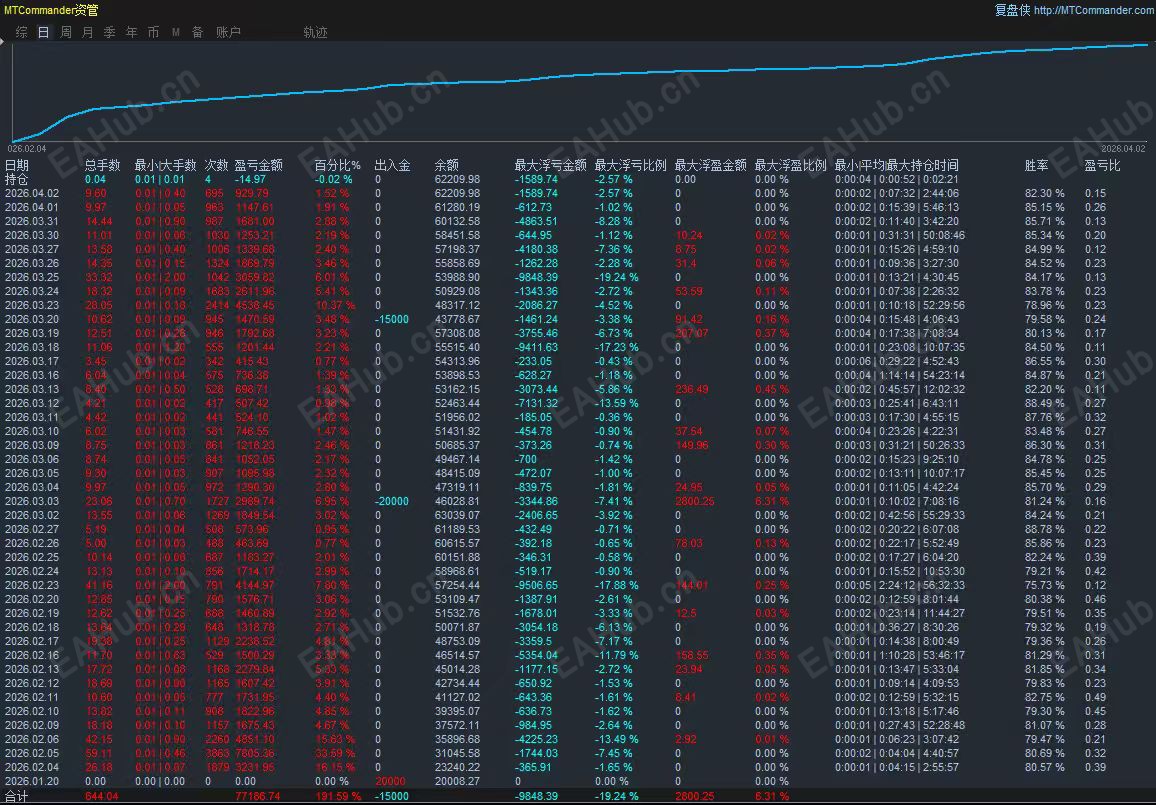Click the float profit value 2800.25 on 2026.03.03
This screenshot has width=1156, height=805.
pyautogui.click(x=694, y=501)
